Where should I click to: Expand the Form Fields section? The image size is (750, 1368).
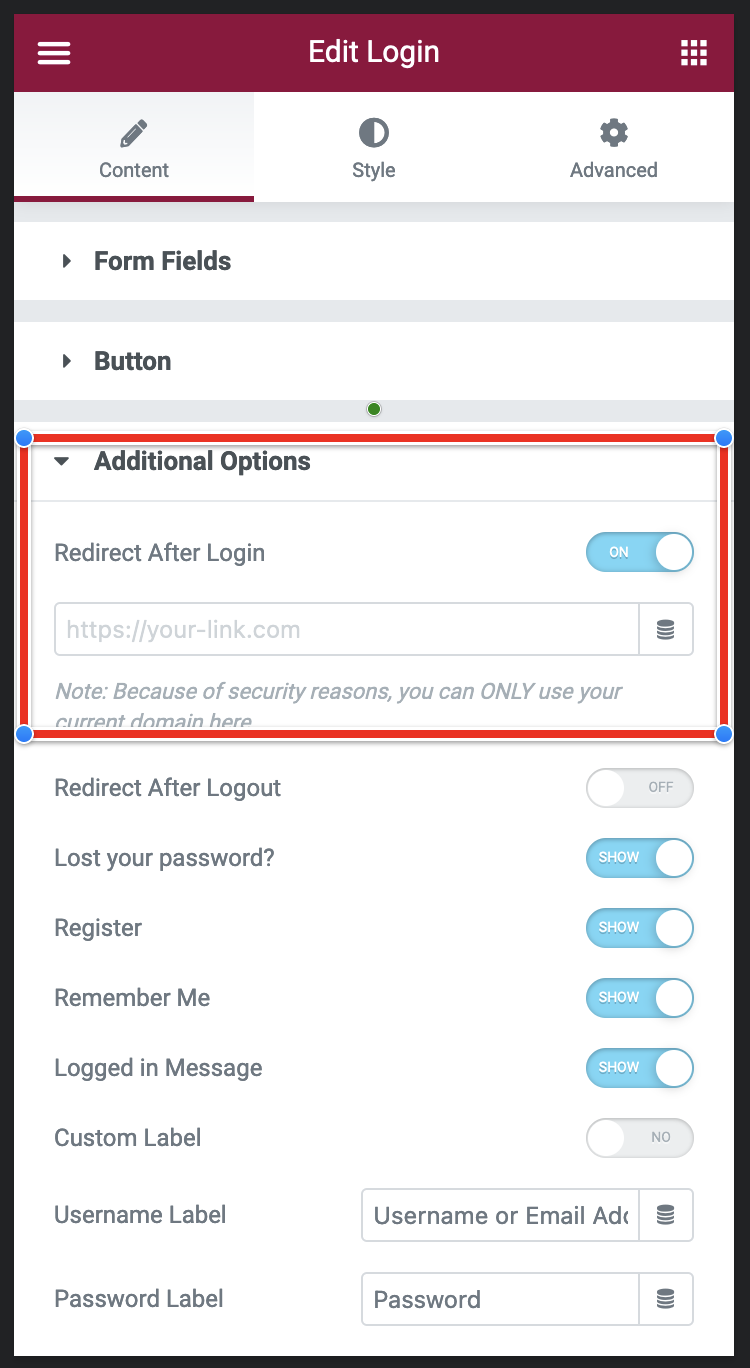click(x=162, y=261)
